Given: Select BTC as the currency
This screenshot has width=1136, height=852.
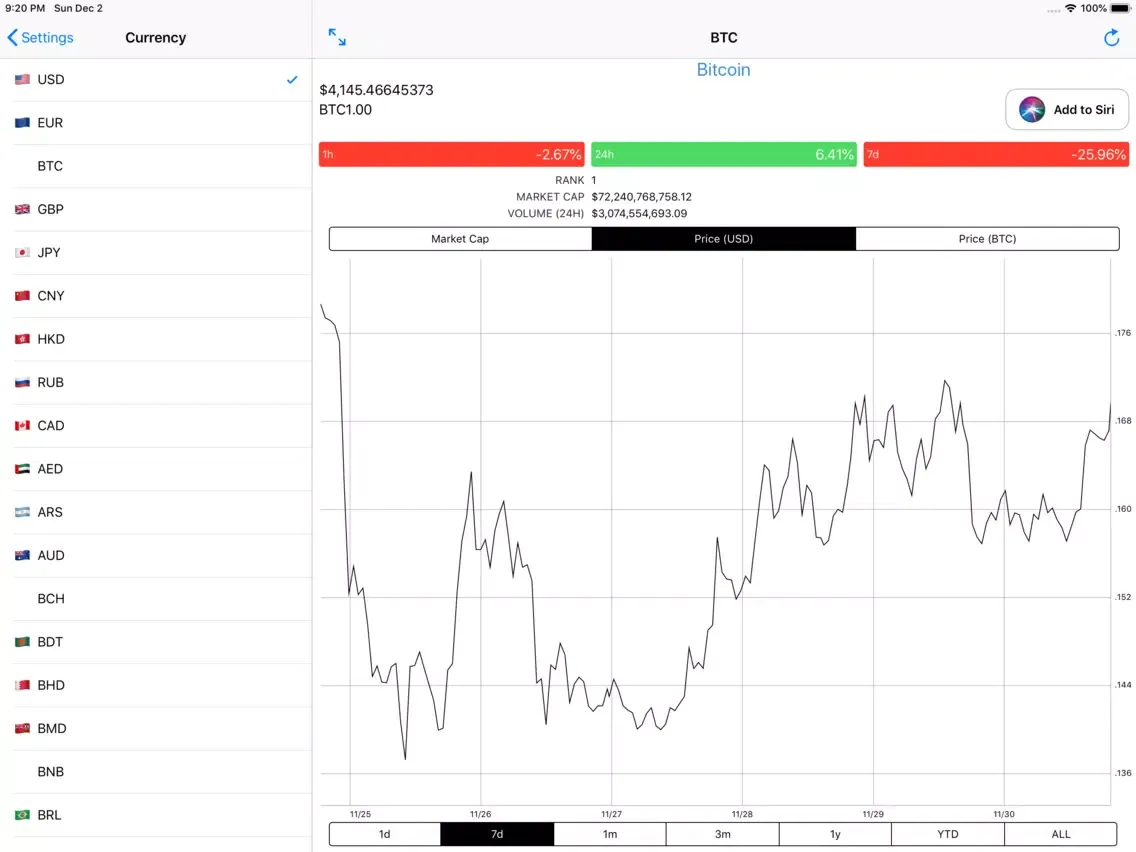Looking at the screenshot, I should [x=156, y=166].
